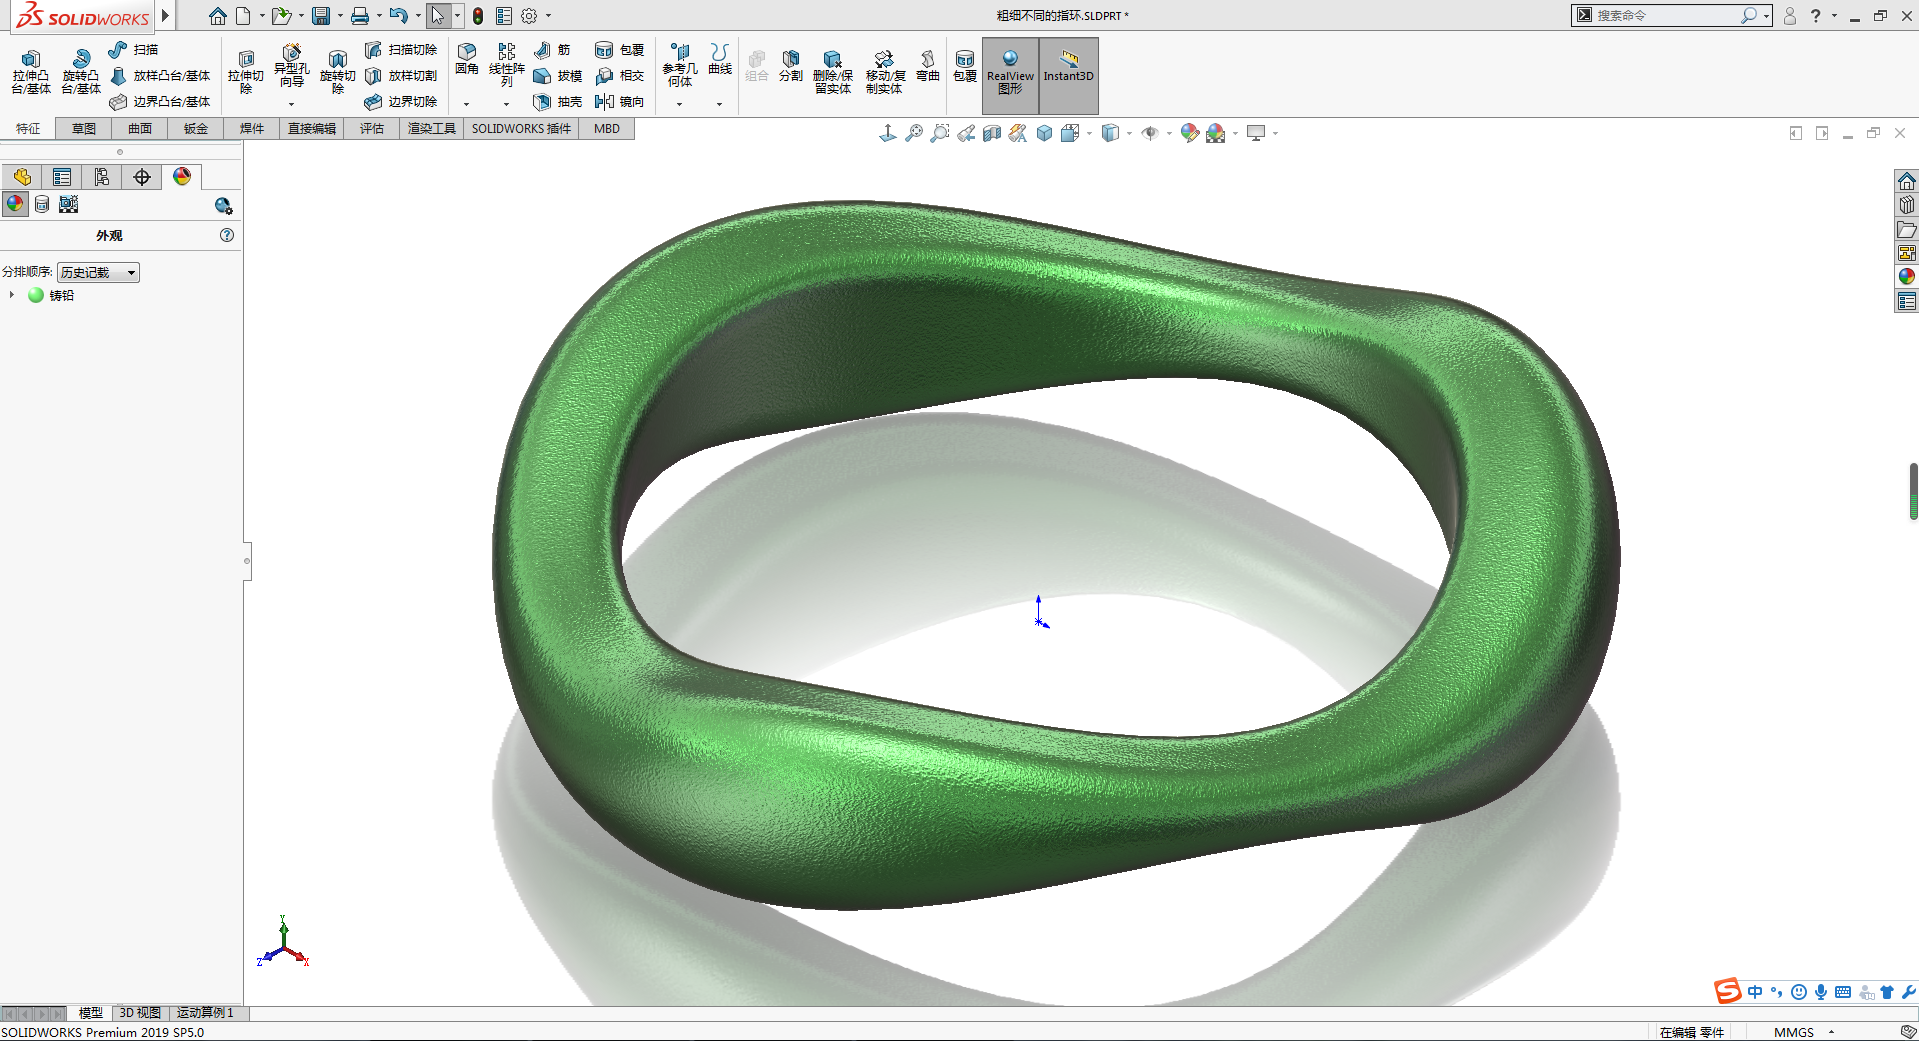Click the Split (分割) tool
The image size is (1919, 1041).
[791, 66]
